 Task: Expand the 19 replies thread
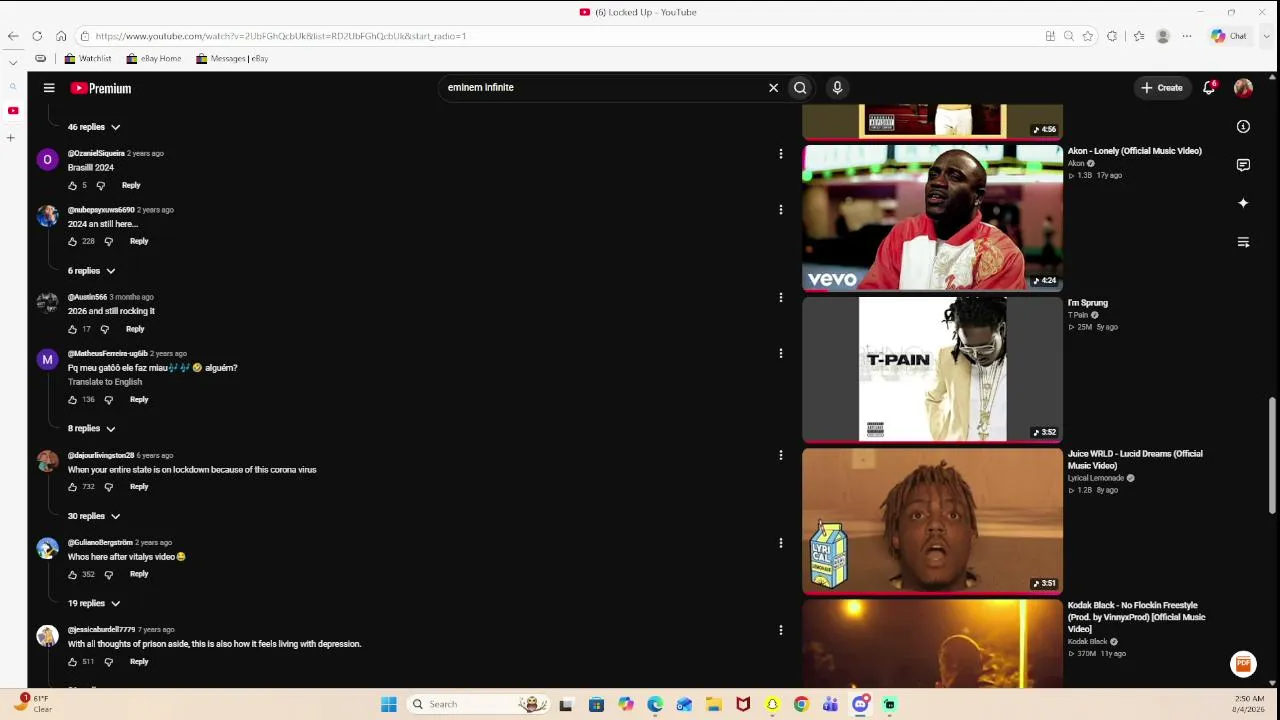[x=94, y=603]
